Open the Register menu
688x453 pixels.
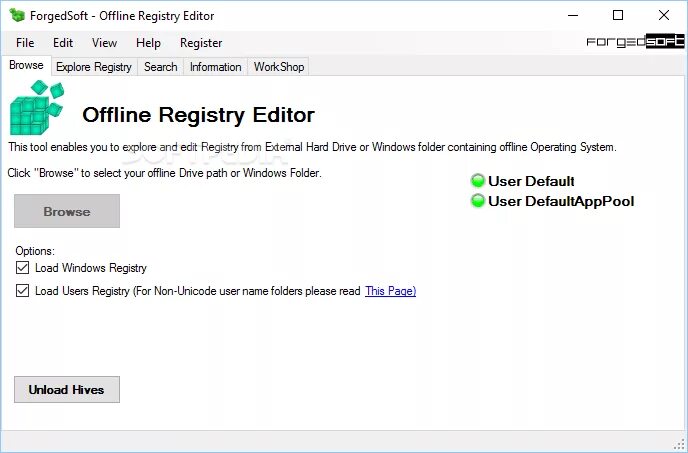[x=201, y=43]
